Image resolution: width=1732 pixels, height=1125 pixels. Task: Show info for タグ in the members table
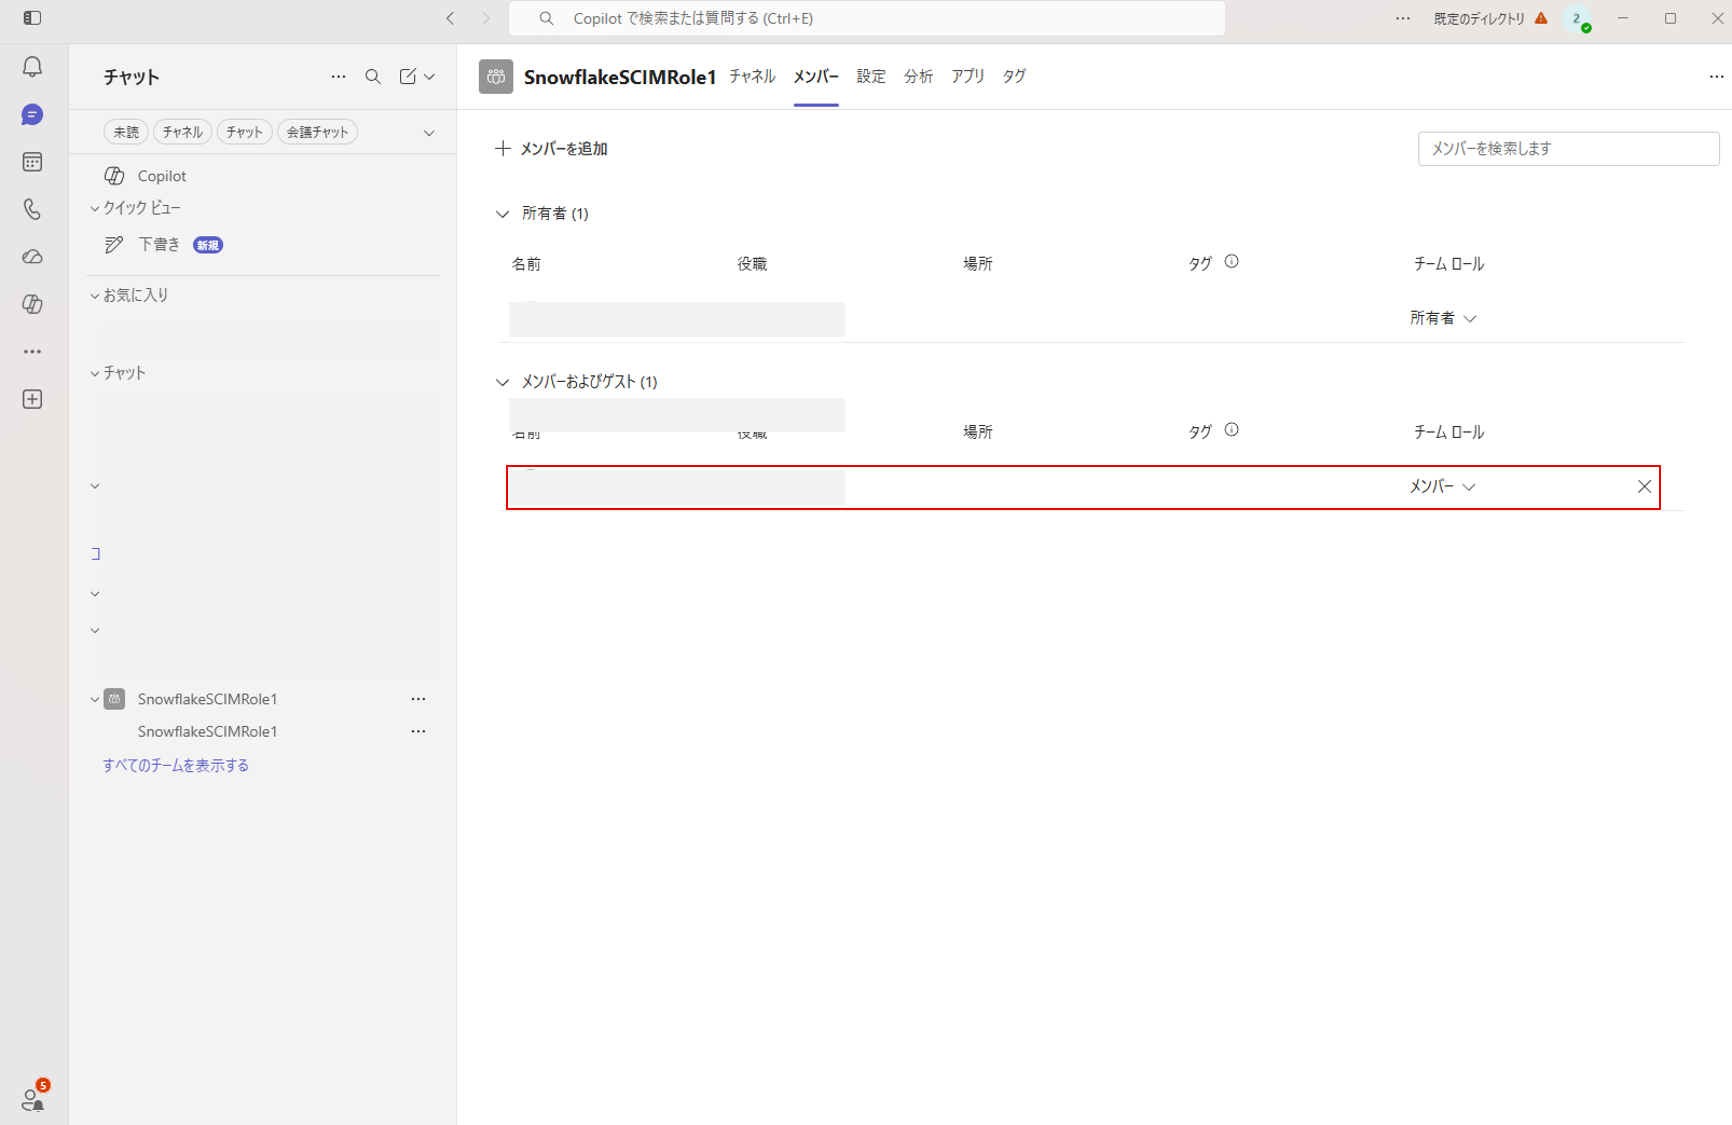click(x=1232, y=430)
